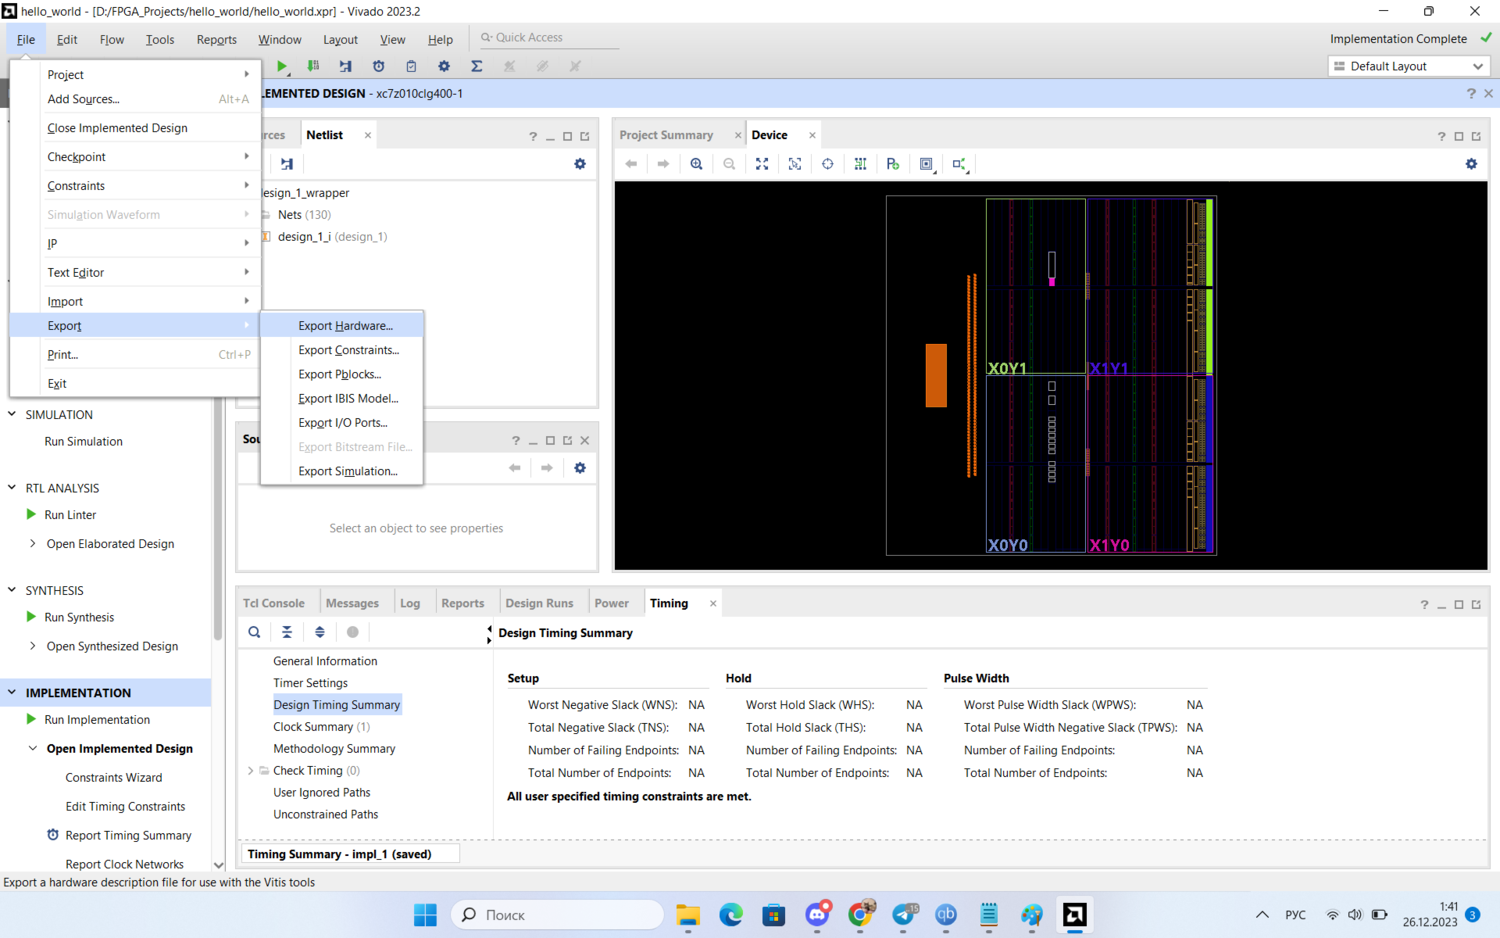The height and width of the screenshot is (938, 1500).
Task: Click the search icon in Timing panel
Action: click(x=254, y=632)
